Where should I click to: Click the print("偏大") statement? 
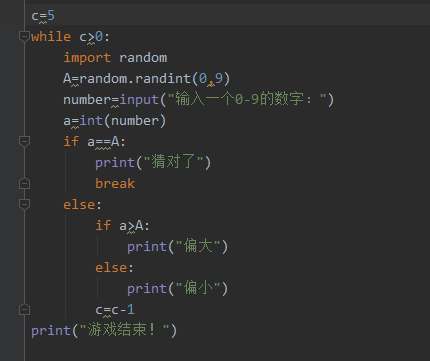point(177,247)
